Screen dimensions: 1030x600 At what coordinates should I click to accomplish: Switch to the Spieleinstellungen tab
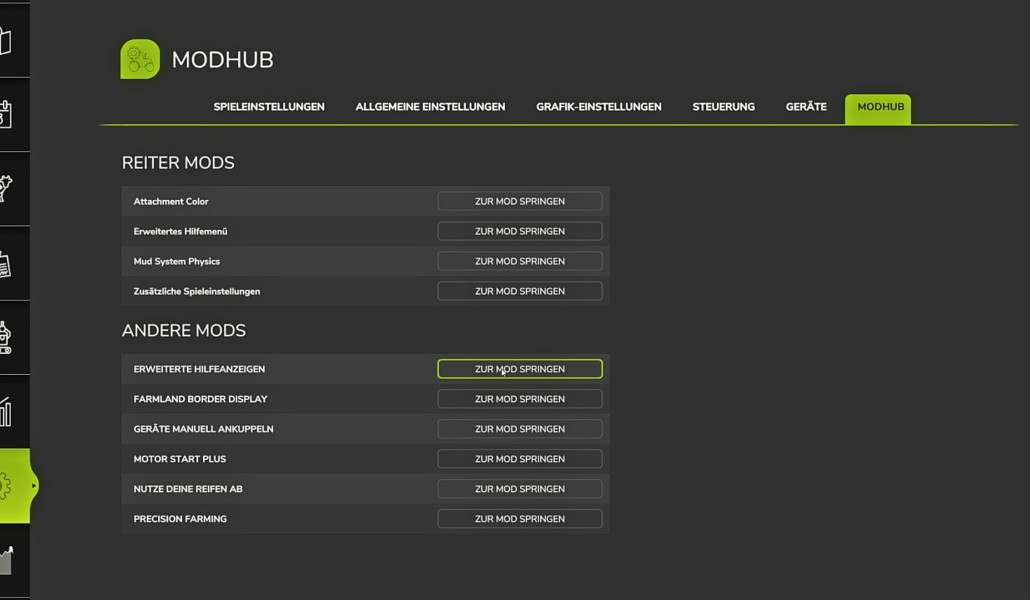pyautogui.click(x=269, y=107)
